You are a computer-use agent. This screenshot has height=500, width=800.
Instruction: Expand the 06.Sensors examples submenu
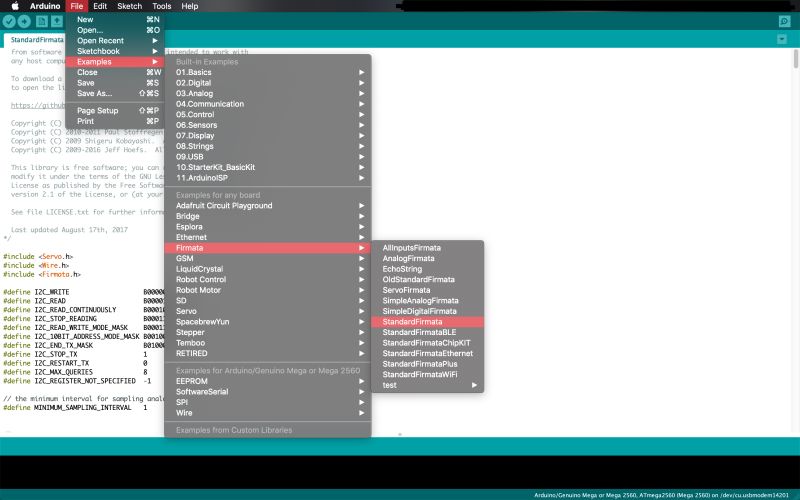pyautogui.click(x=268, y=125)
